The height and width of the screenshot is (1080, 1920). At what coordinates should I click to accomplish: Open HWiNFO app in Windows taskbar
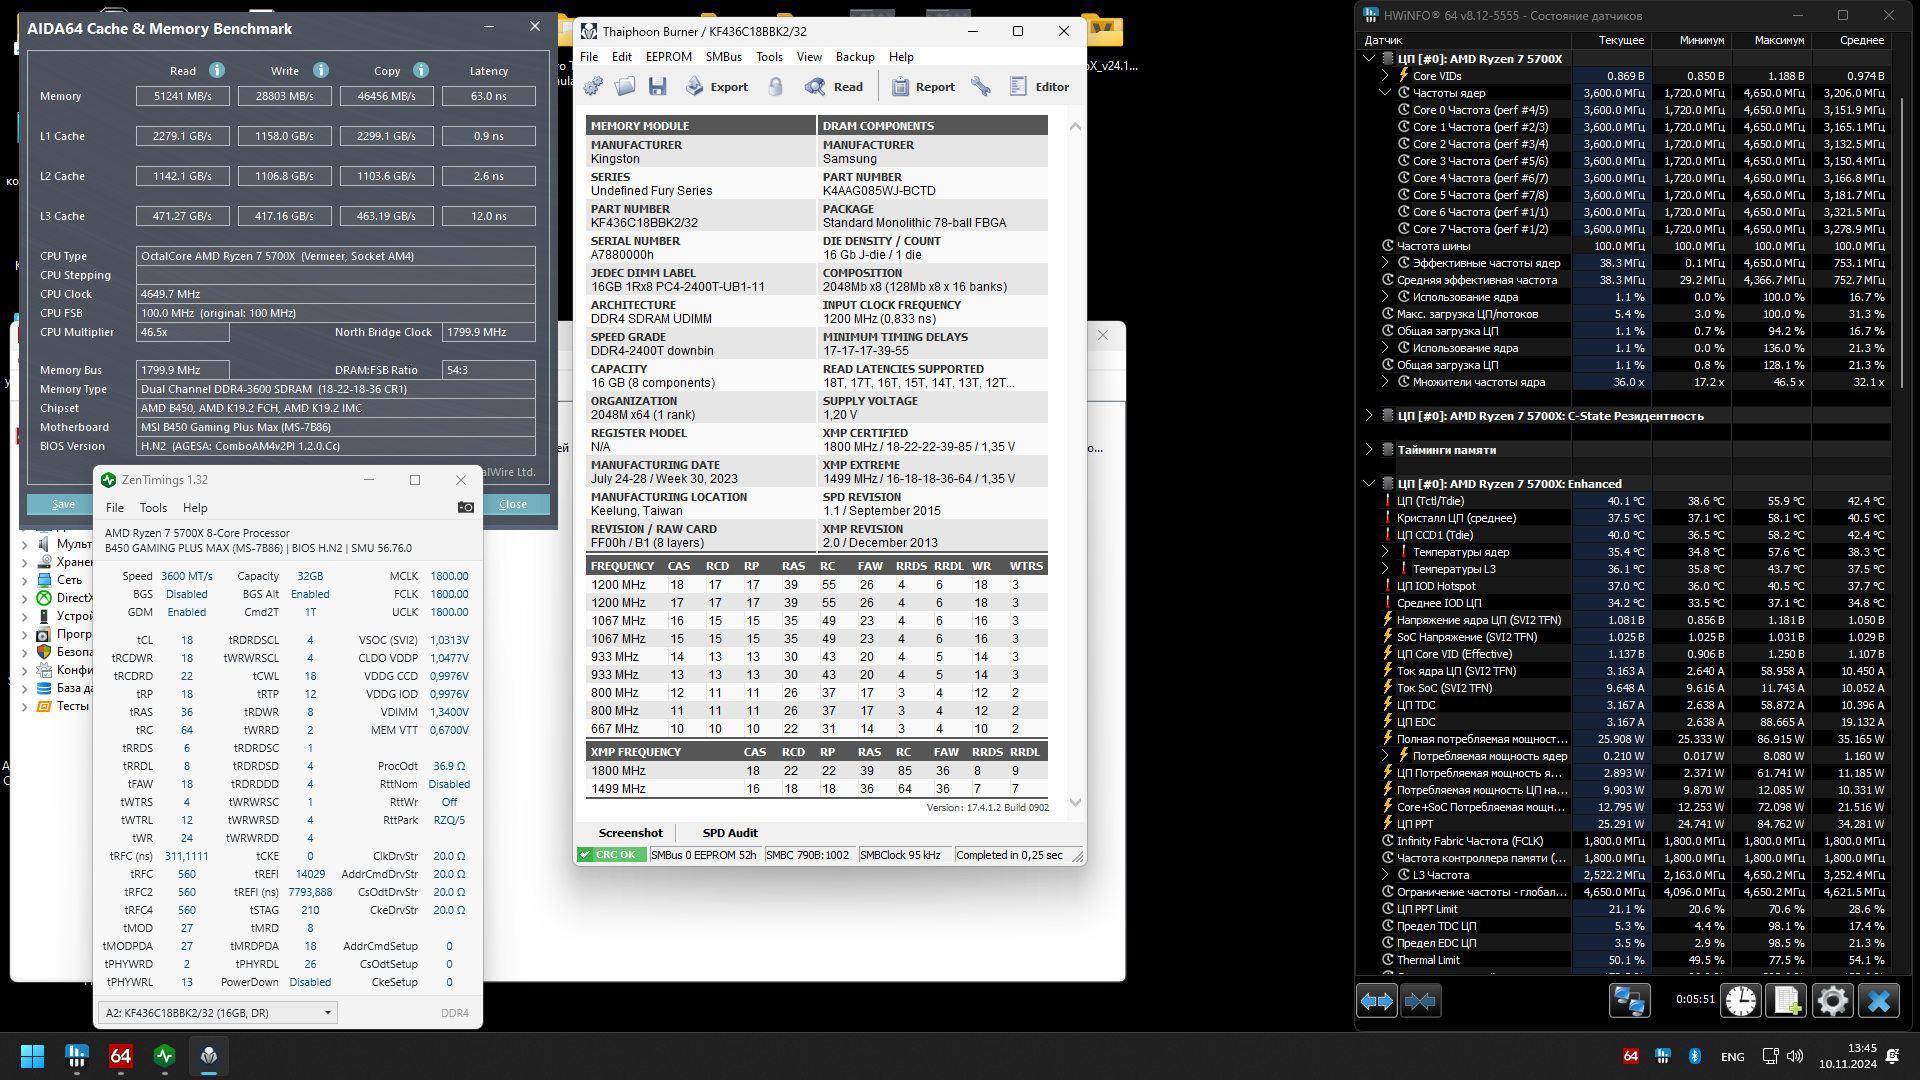point(76,1056)
